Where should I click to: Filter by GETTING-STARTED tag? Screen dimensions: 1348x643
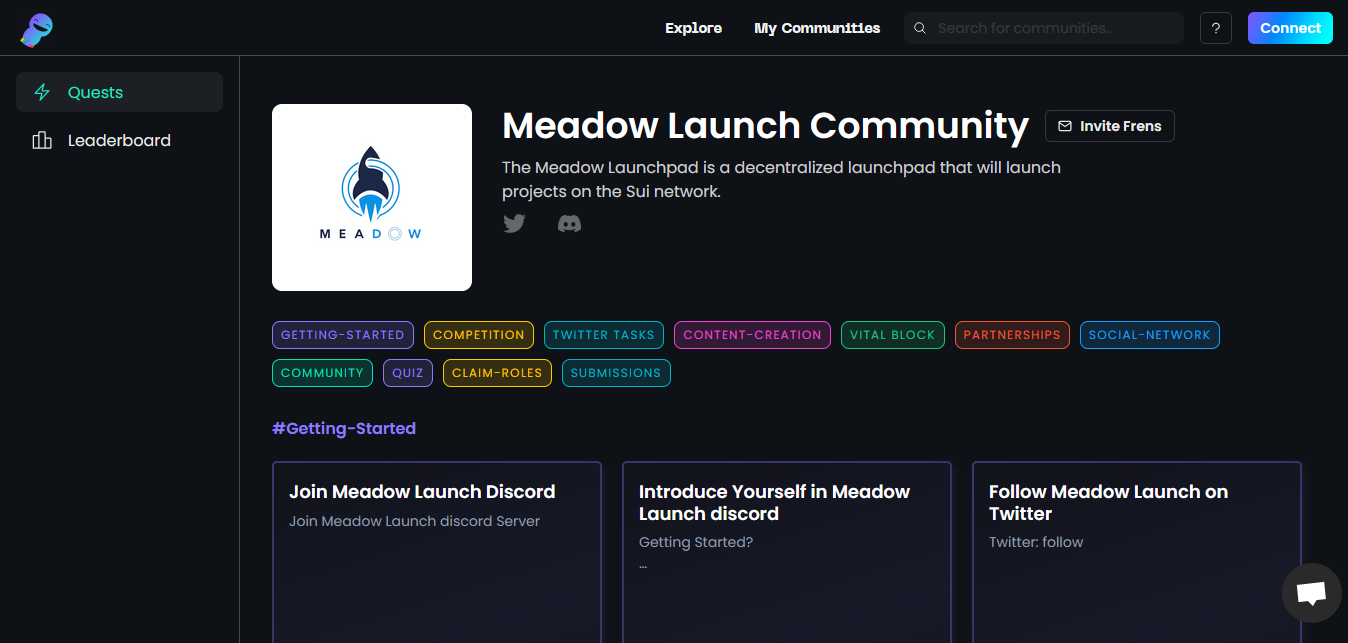pos(342,335)
